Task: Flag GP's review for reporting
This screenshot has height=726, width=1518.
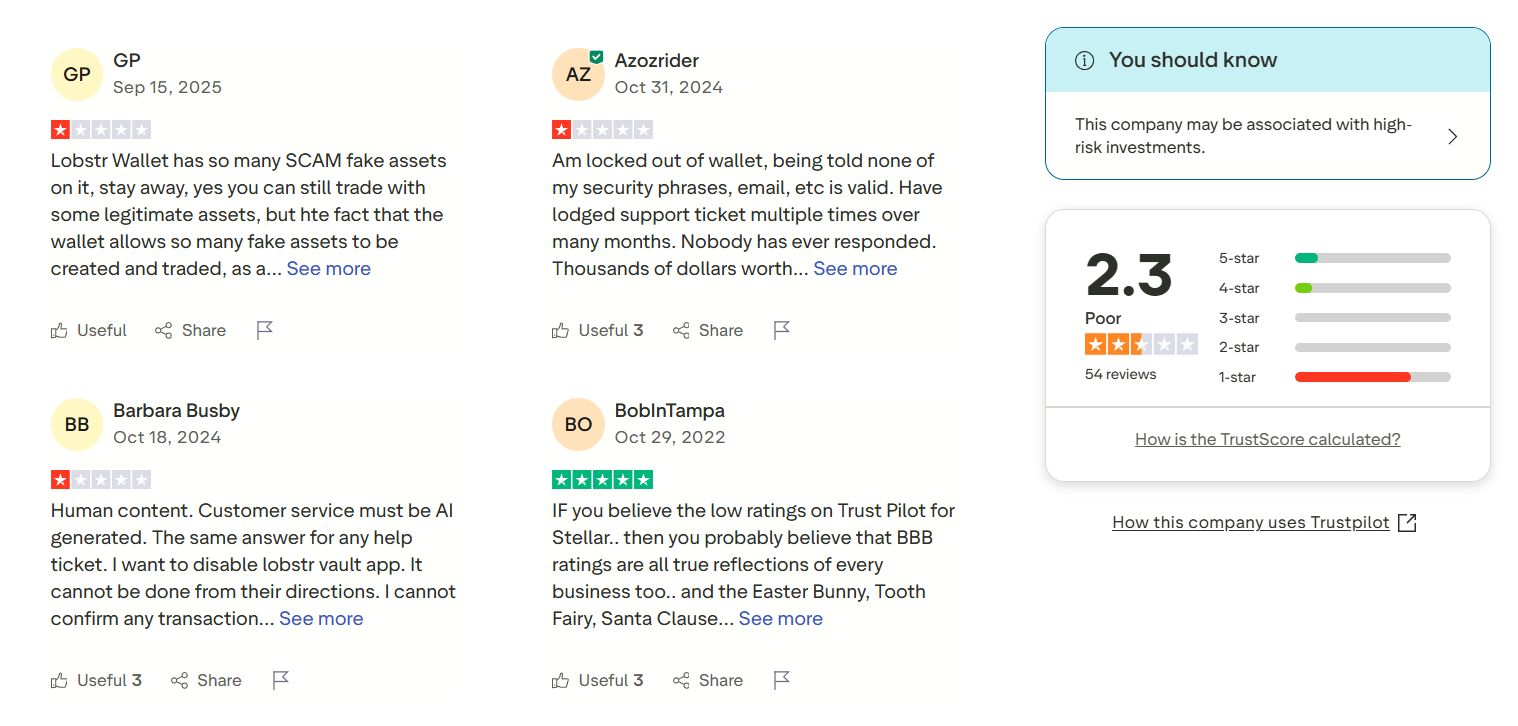Action: 265,330
